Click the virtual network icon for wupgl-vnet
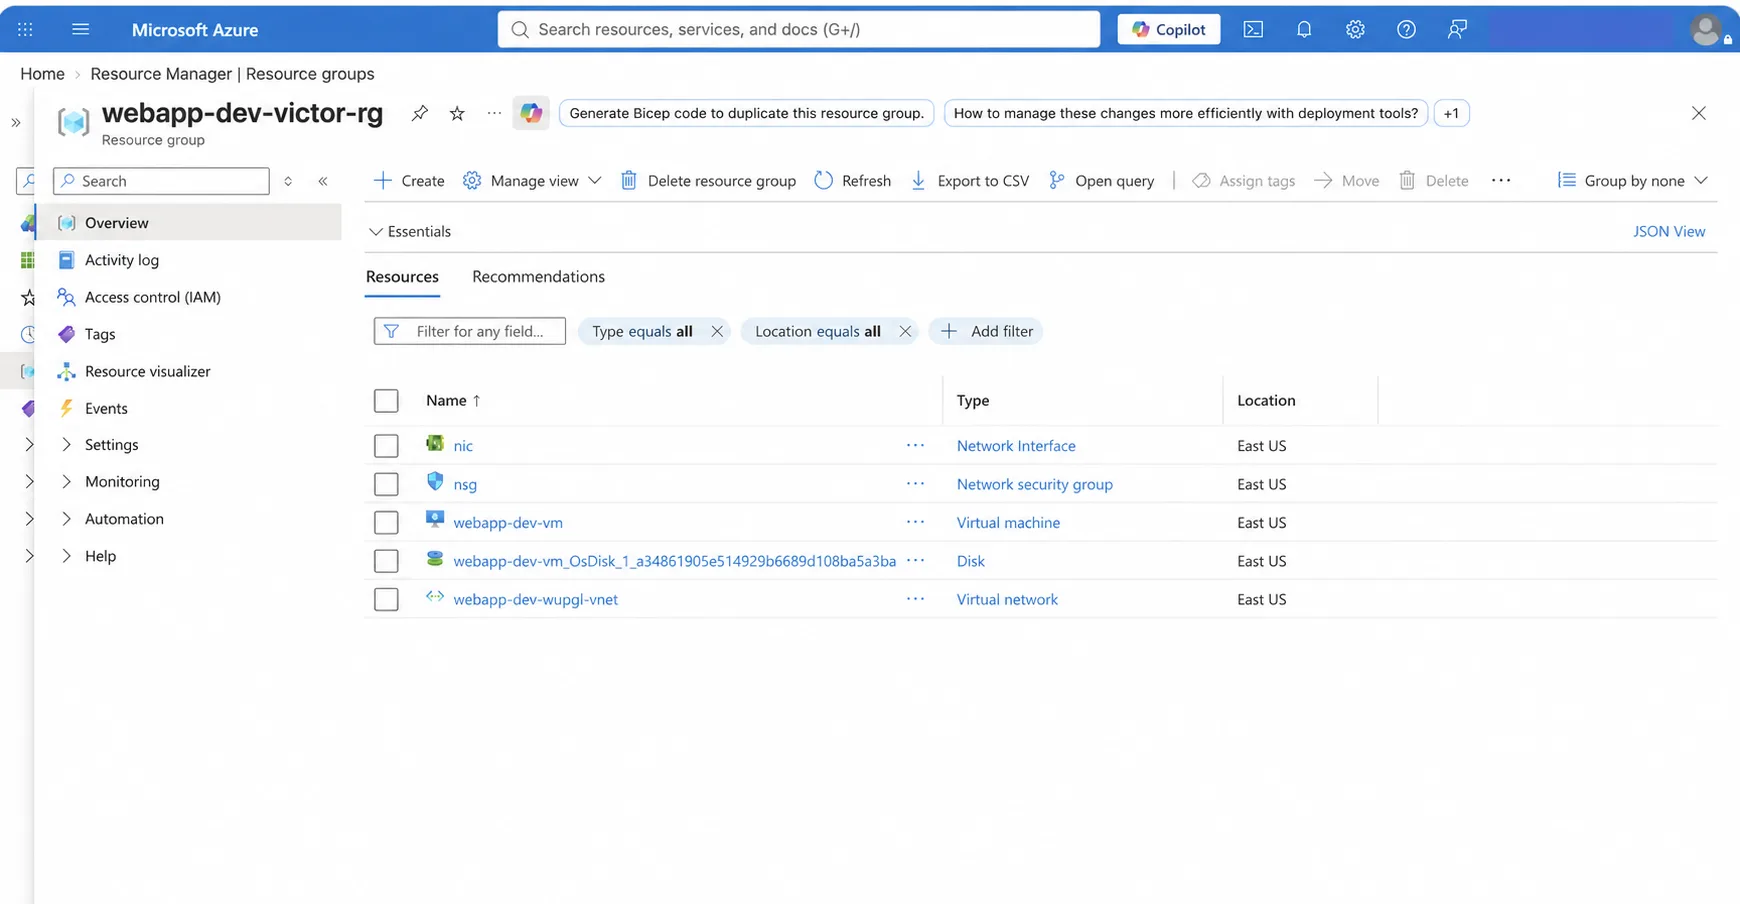Screen dimensions: 1740x904 (435, 596)
